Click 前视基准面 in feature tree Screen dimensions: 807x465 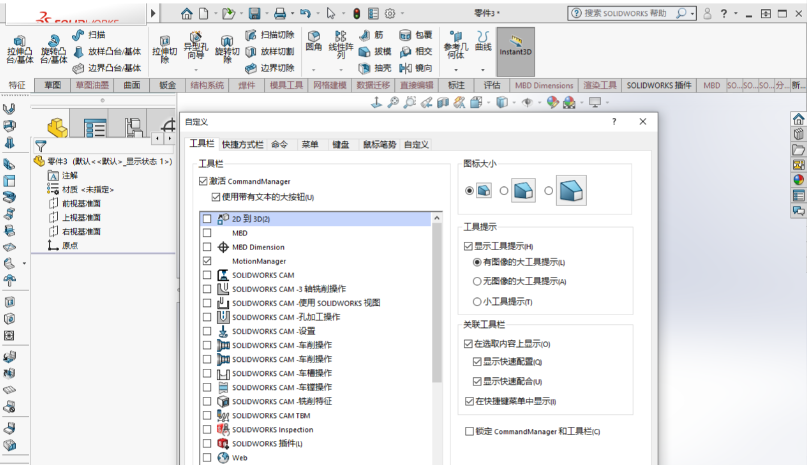pos(75,203)
